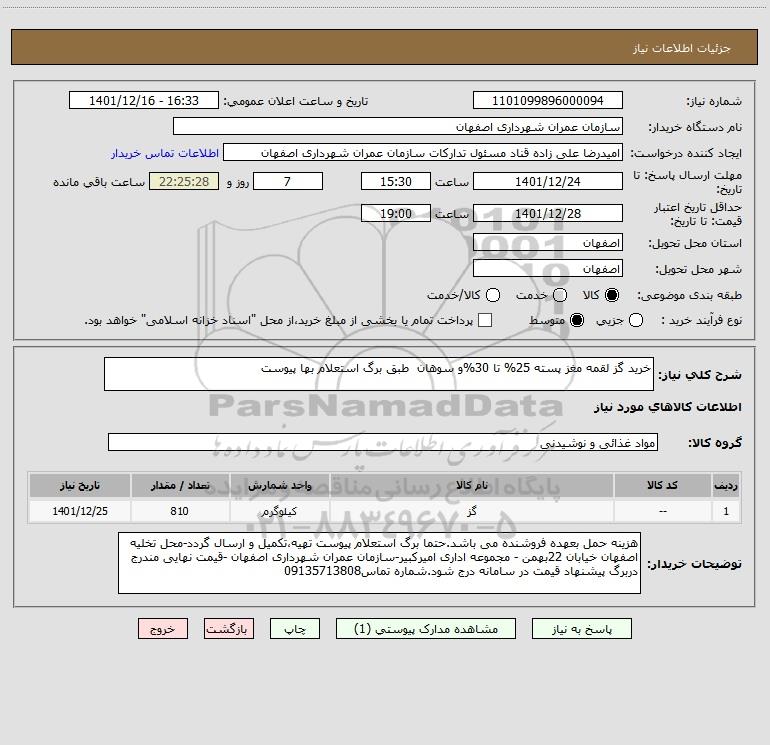Image resolution: width=770 pixels, height=745 pixels.
Task: Choose متوسط purchase process option
Action: pyautogui.click(x=577, y=320)
